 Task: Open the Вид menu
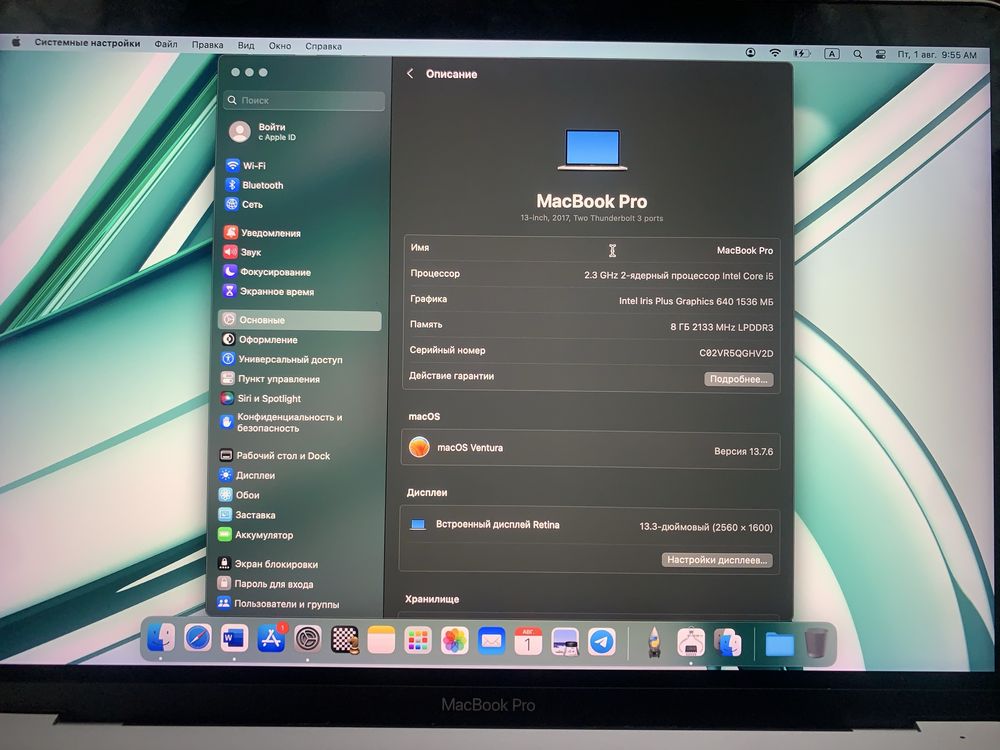tap(246, 45)
